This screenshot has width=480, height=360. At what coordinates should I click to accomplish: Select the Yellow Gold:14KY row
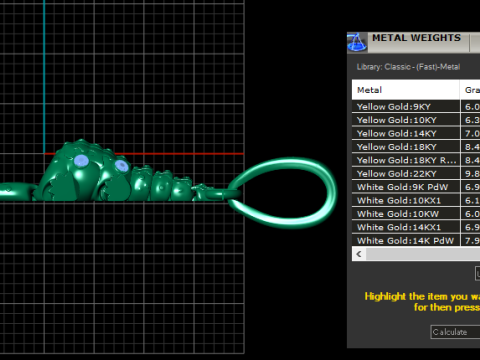(416, 133)
